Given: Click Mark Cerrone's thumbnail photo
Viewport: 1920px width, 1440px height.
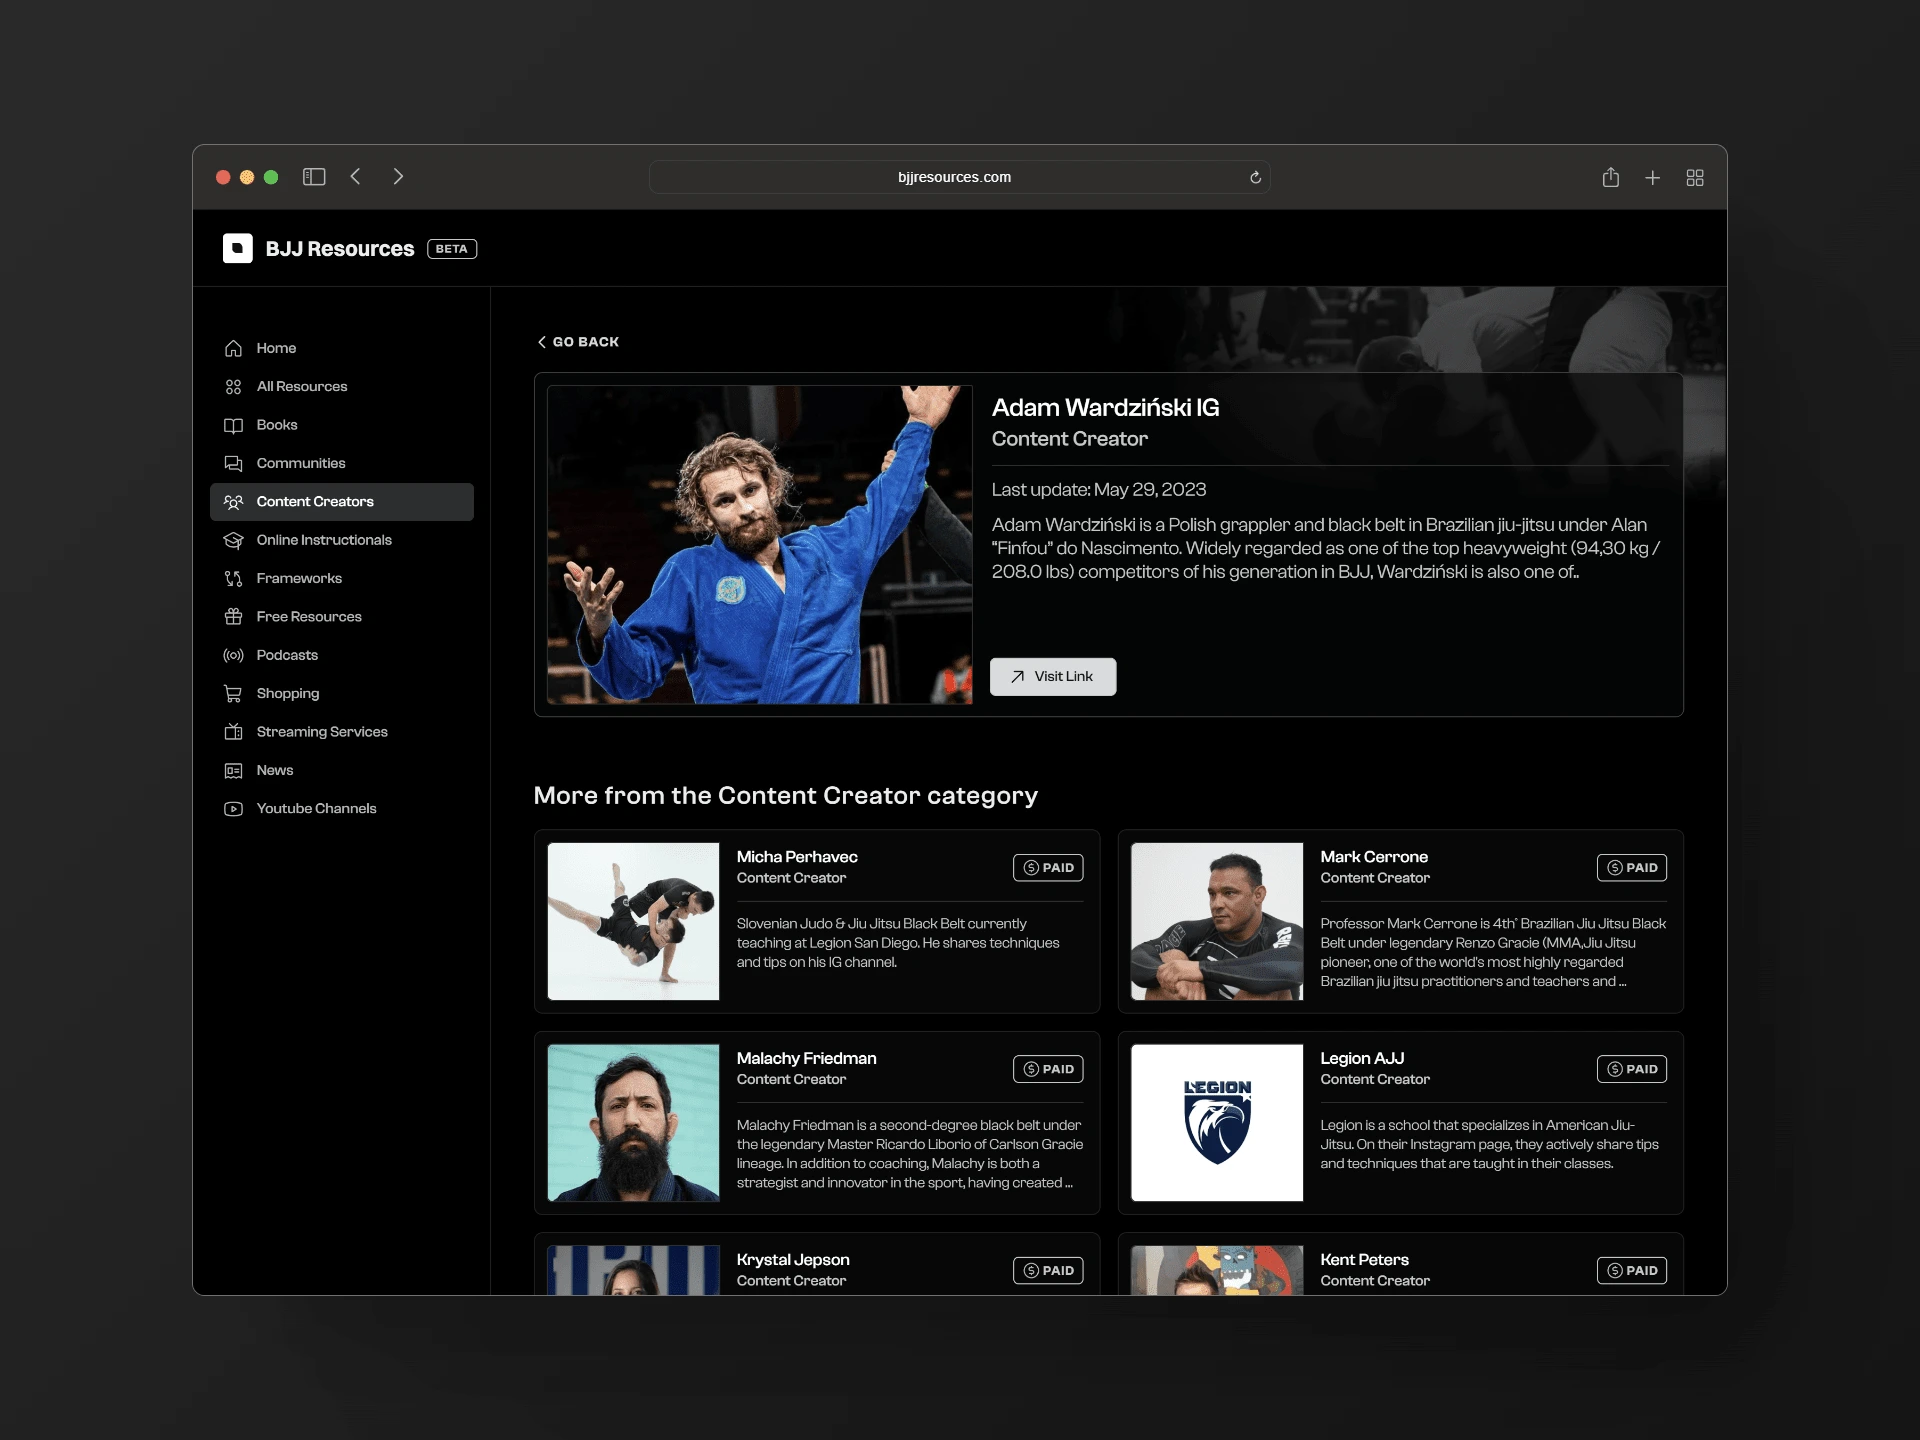Looking at the screenshot, I should pos(1217,921).
